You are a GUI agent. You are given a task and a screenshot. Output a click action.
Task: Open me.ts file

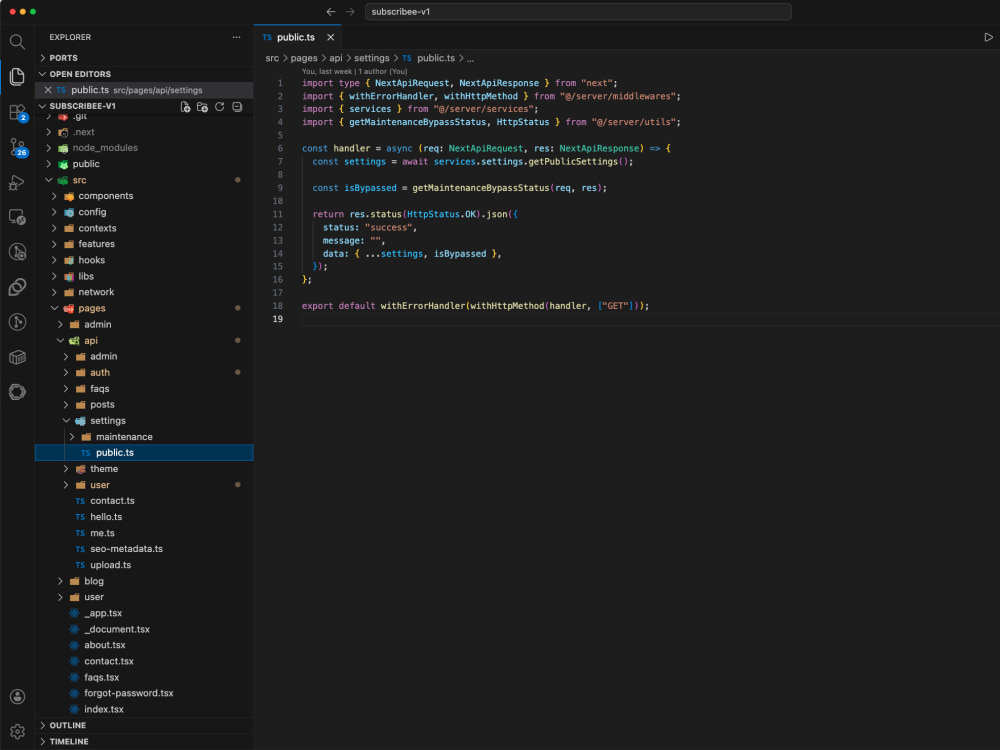point(144,533)
